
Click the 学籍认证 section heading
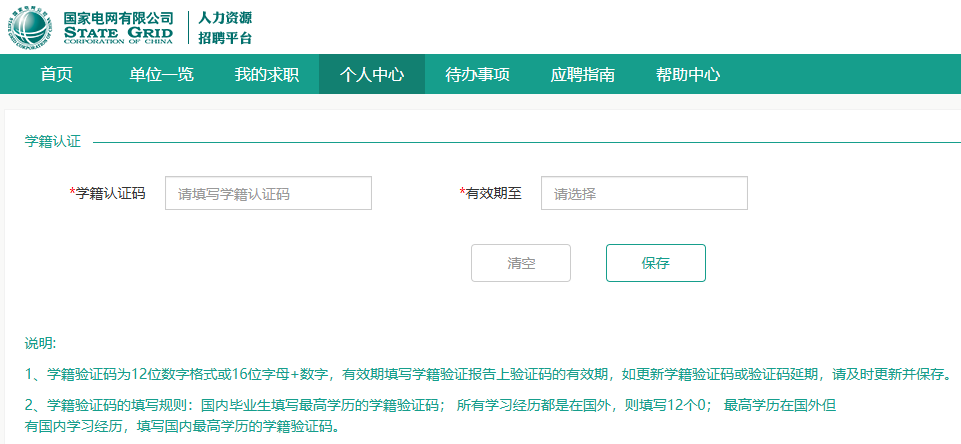click(x=52, y=142)
